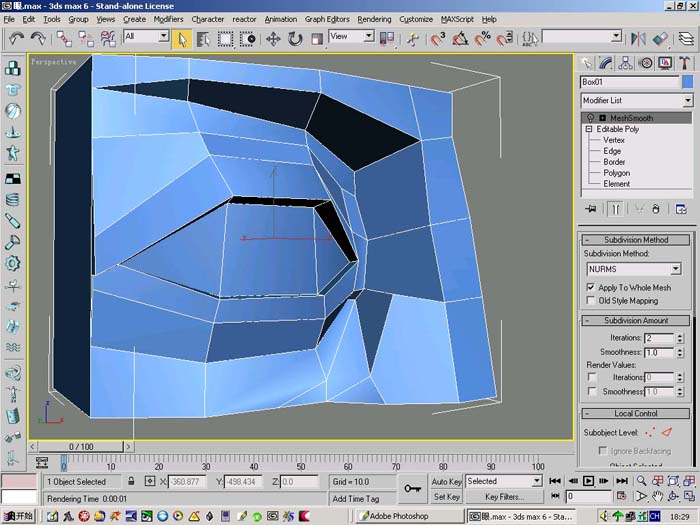Toggle Selection Lock padlock
The image size is (700, 525).
click(131, 481)
